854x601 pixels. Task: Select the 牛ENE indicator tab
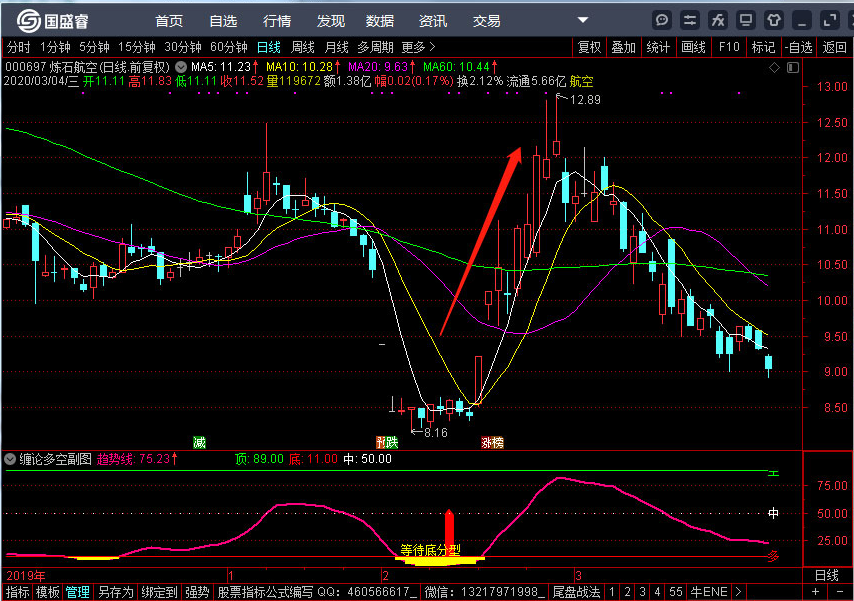pyautogui.click(x=709, y=592)
